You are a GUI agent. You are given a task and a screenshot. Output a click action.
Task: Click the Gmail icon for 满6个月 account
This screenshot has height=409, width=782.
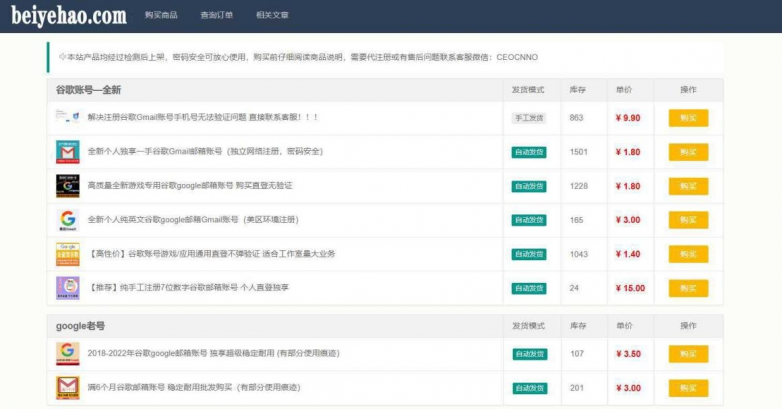(x=67, y=387)
